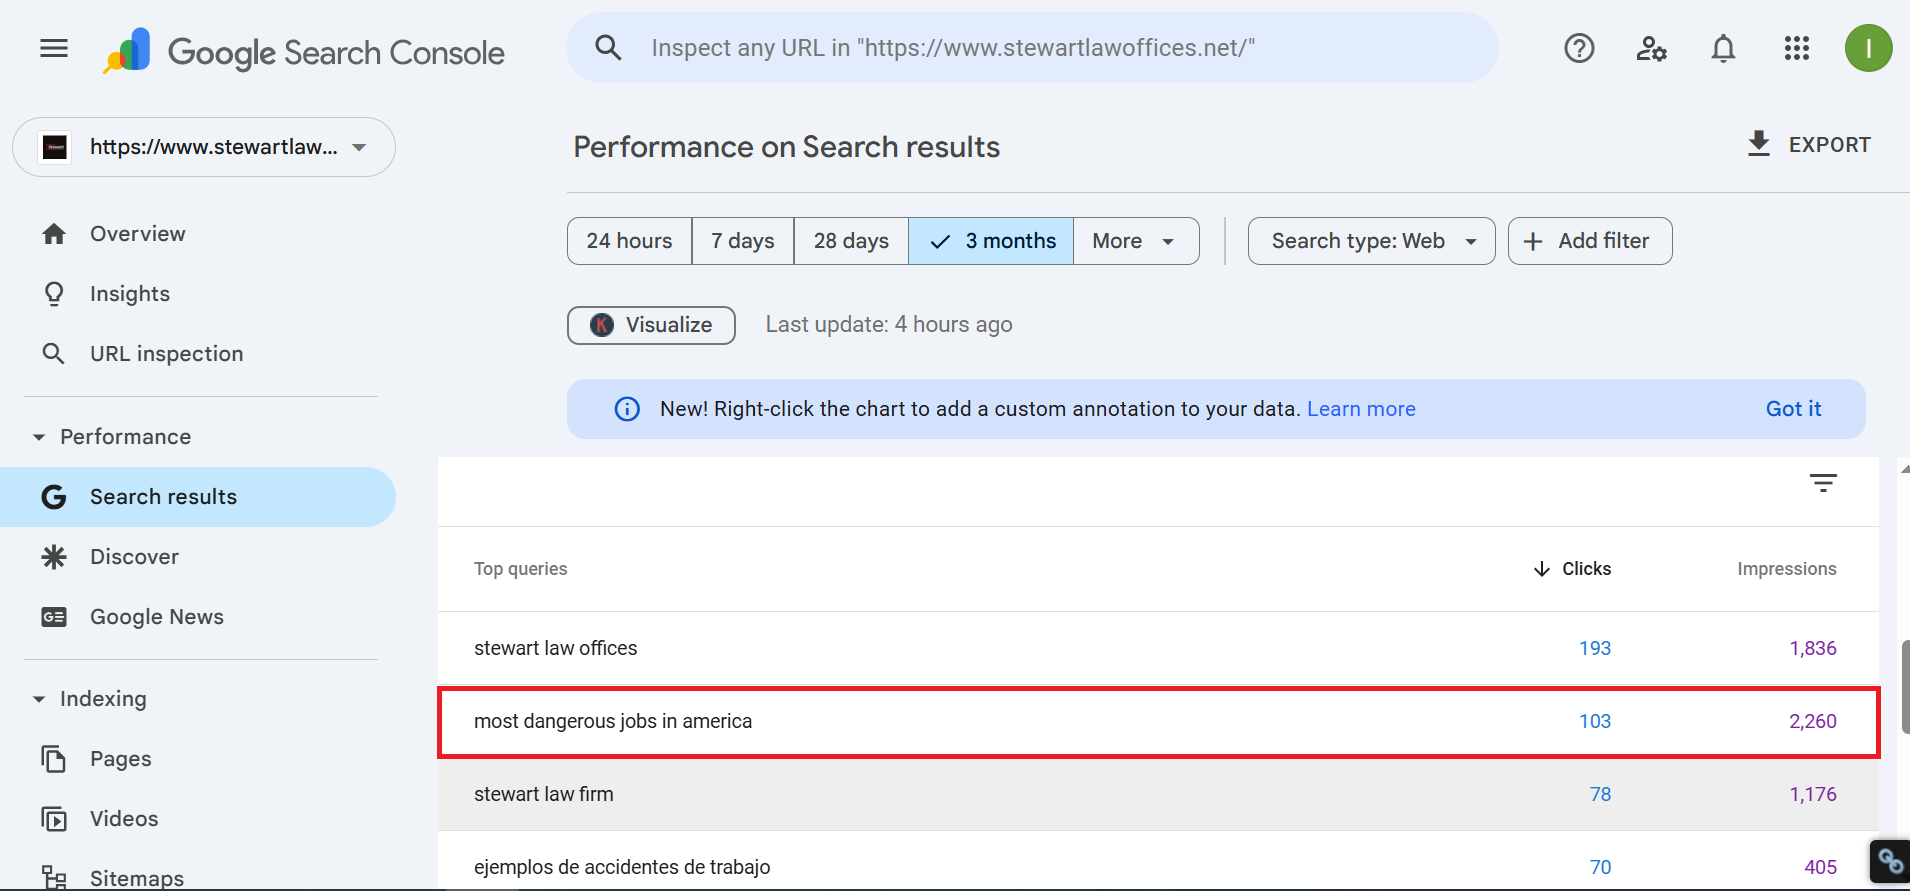Click the Google G Search results icon

[54, 497]
